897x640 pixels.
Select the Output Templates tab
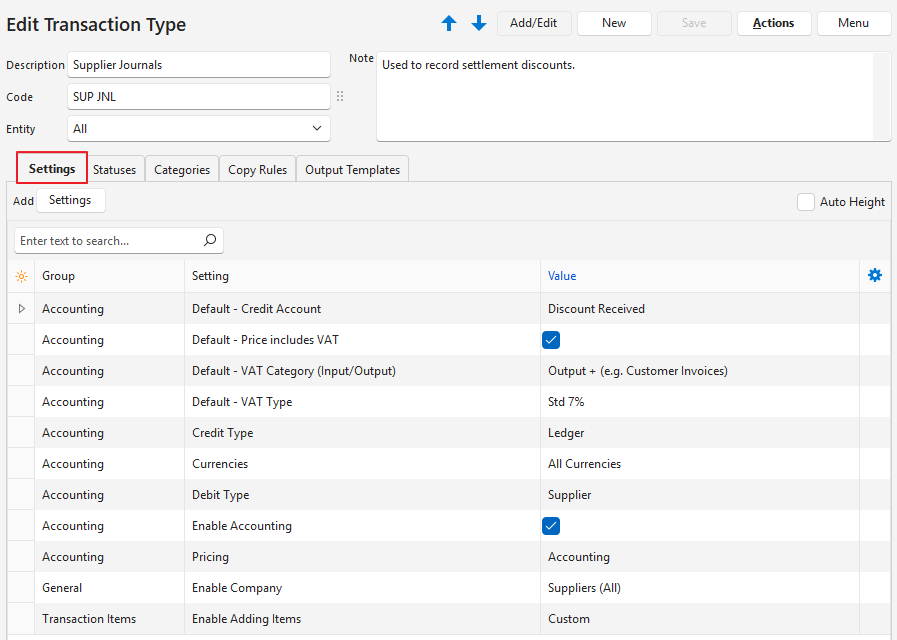coord(352,170)
